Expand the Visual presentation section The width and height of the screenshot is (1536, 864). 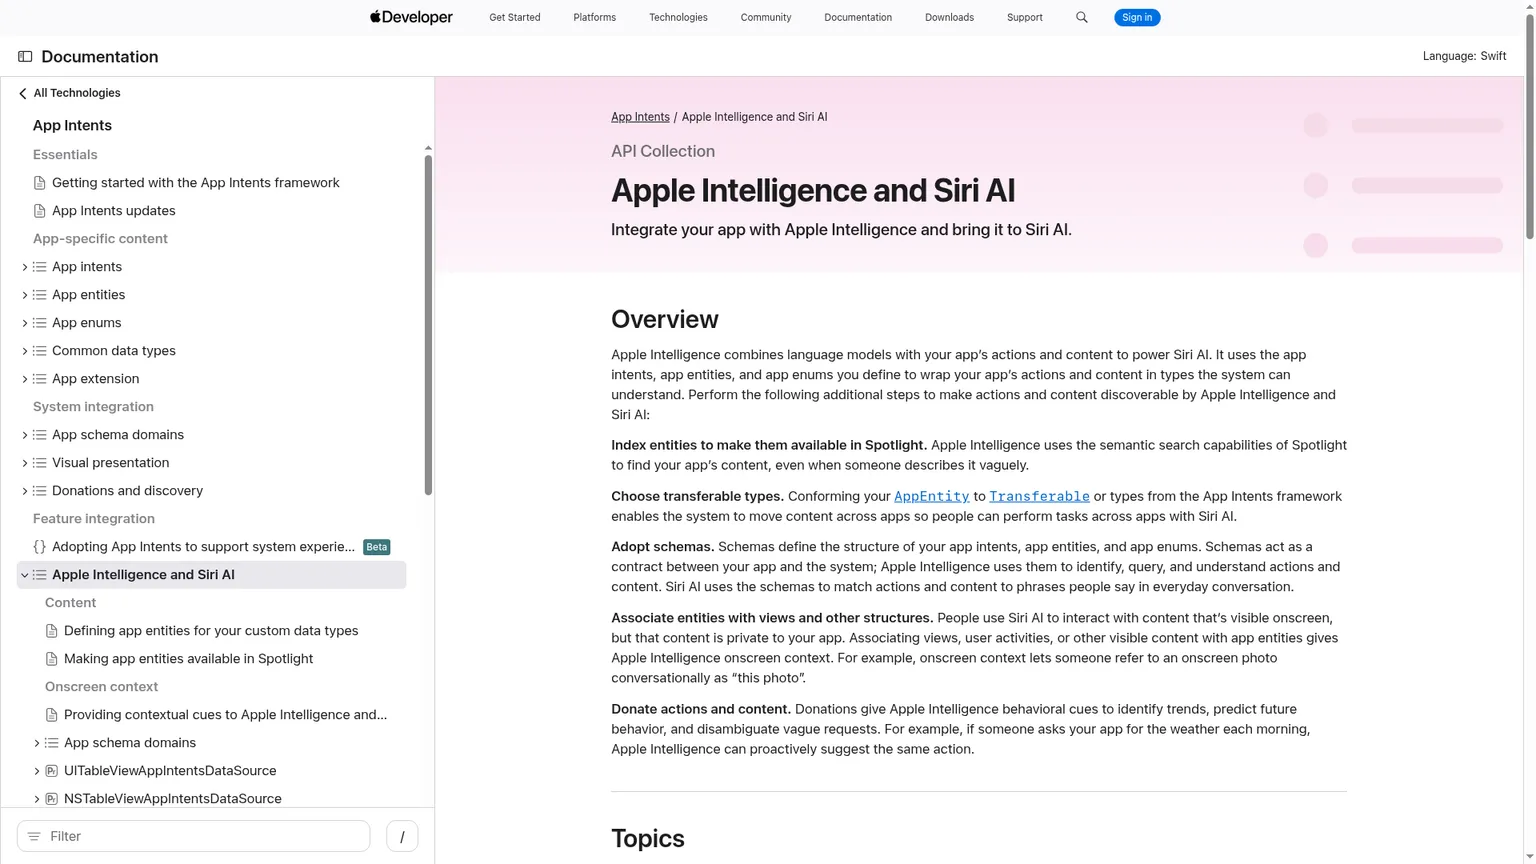25,463
